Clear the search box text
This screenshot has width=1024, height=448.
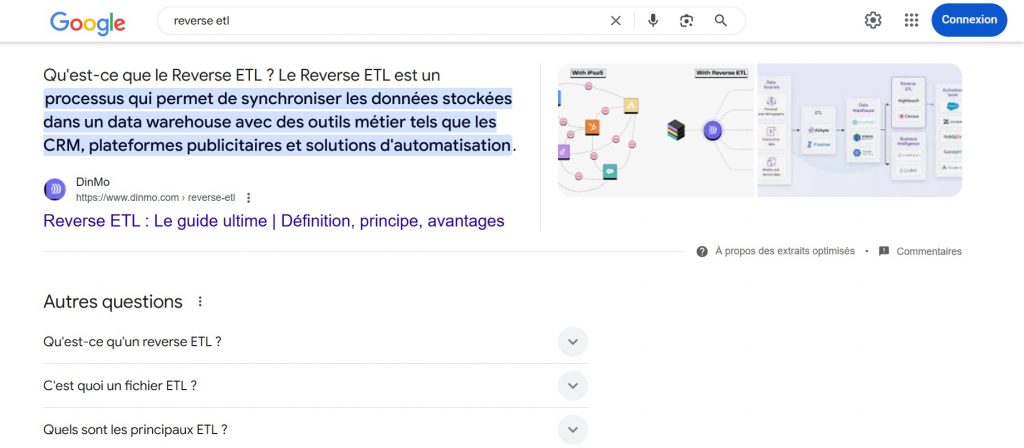(x=616, y=20)
